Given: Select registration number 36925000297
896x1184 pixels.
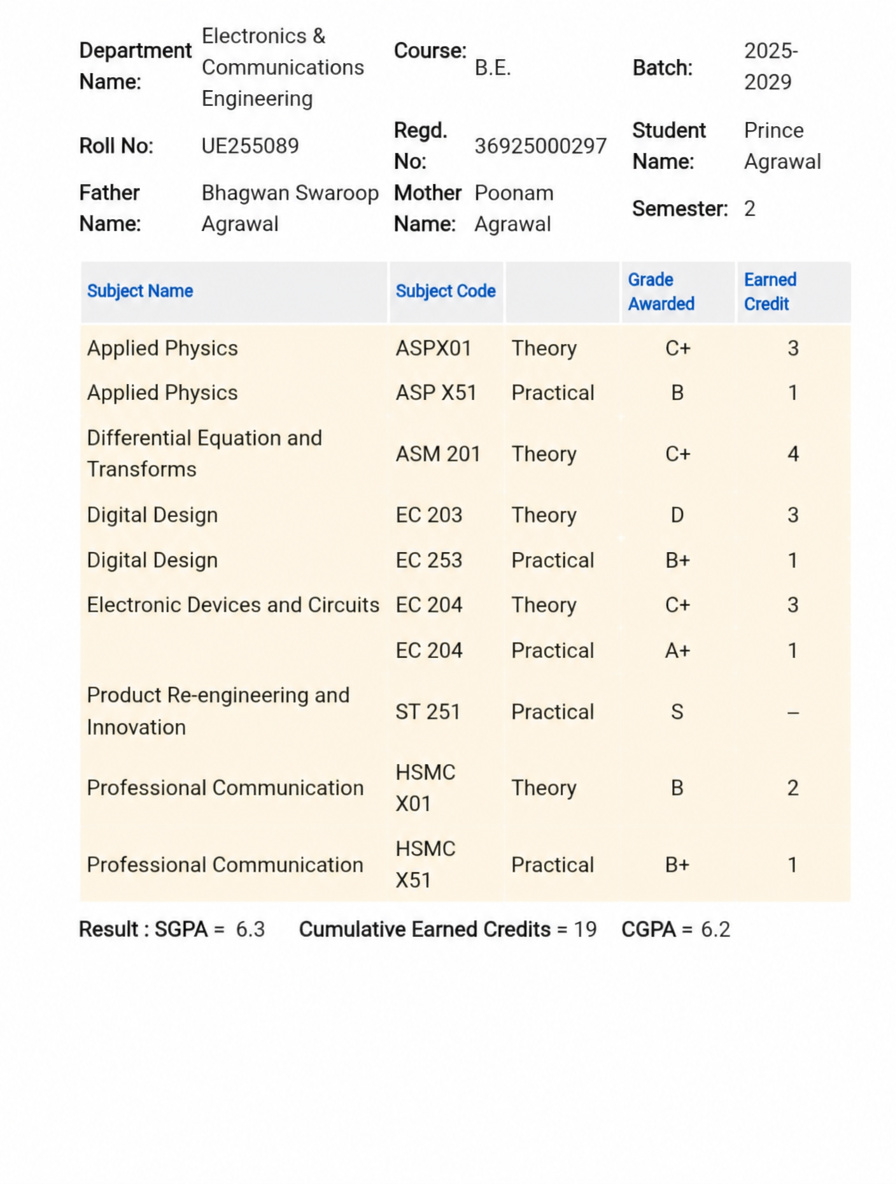Looking at the screenshot, I should [x=540, y=146].
